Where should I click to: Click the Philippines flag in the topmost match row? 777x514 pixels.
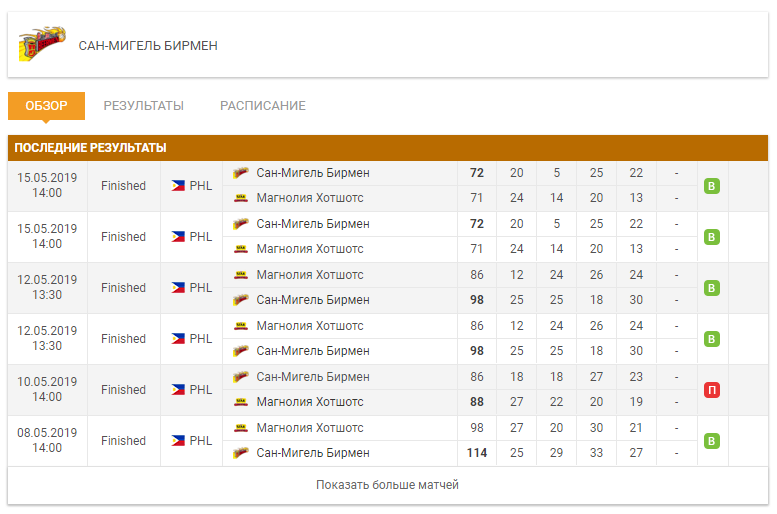178,186
